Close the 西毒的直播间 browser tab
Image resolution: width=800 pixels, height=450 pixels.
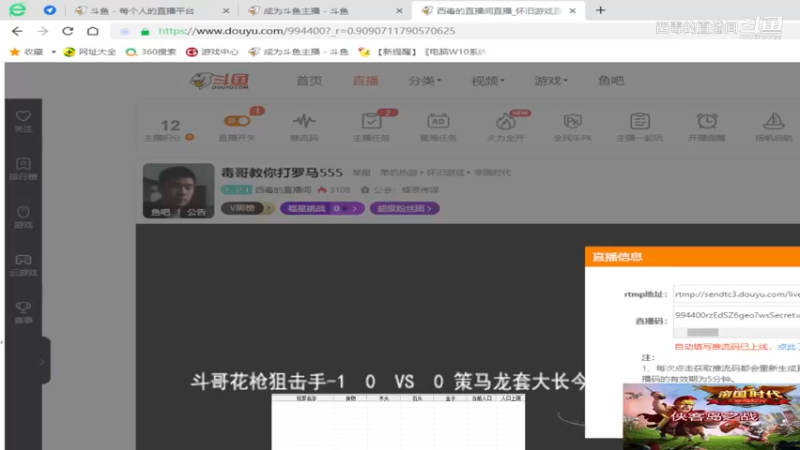572,11
